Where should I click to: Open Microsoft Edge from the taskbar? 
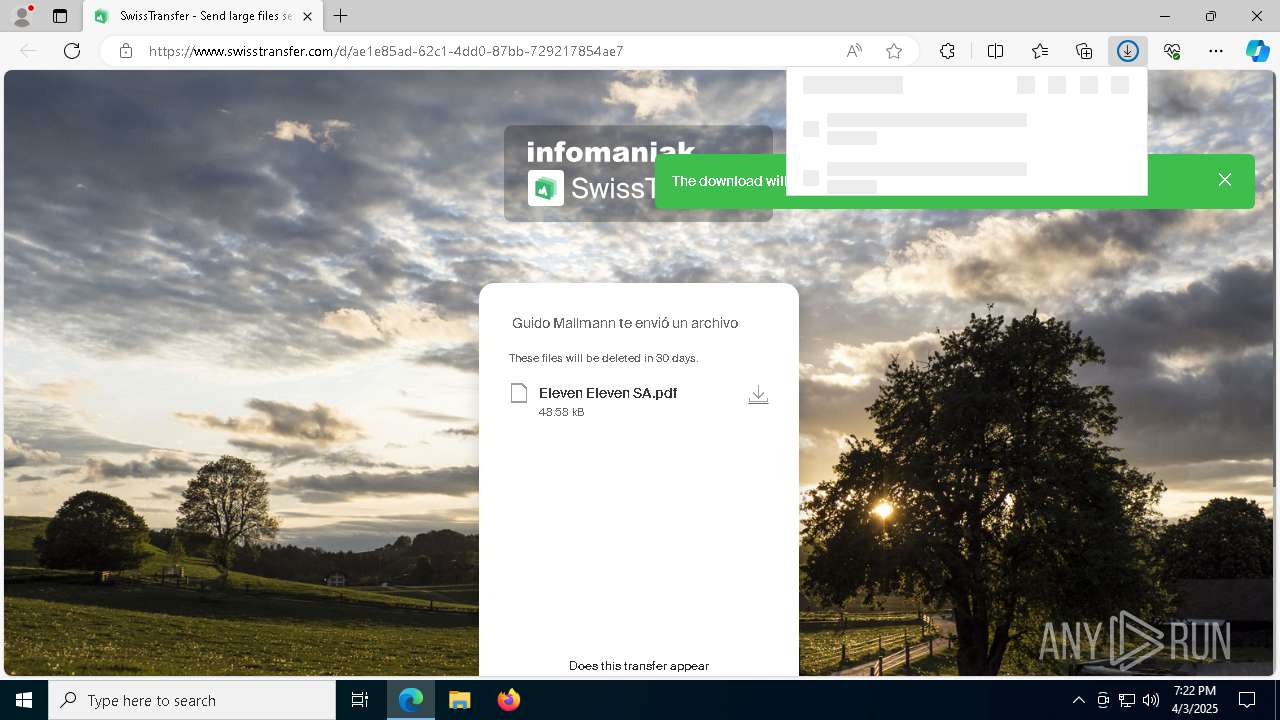tap(411, 700)
